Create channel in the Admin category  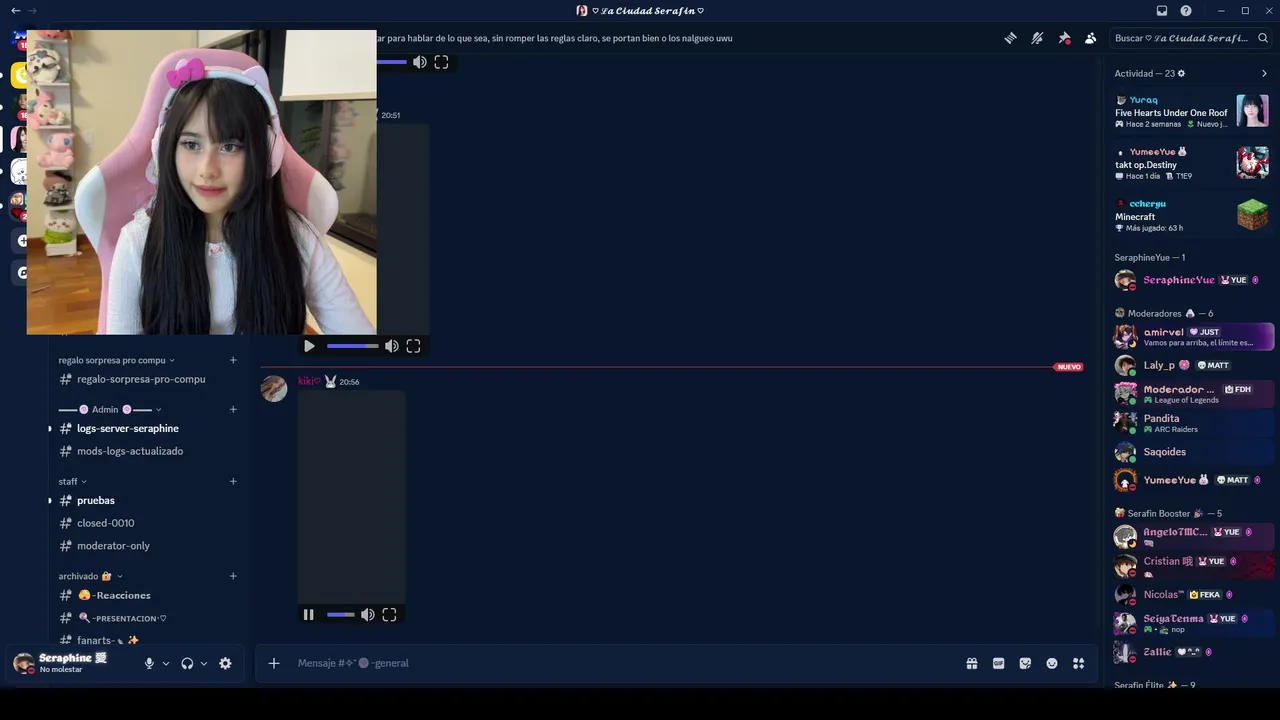233,409
